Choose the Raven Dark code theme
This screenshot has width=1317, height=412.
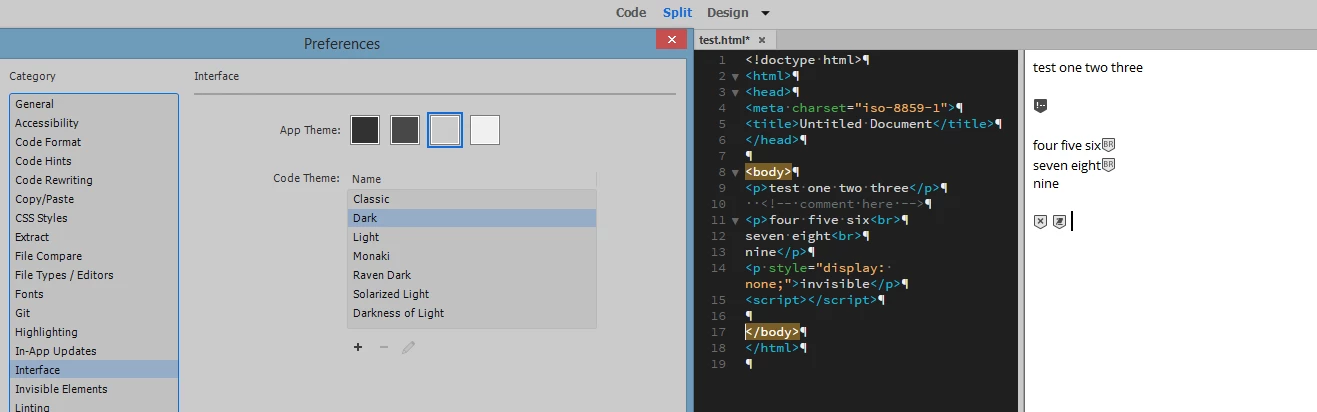471,275
